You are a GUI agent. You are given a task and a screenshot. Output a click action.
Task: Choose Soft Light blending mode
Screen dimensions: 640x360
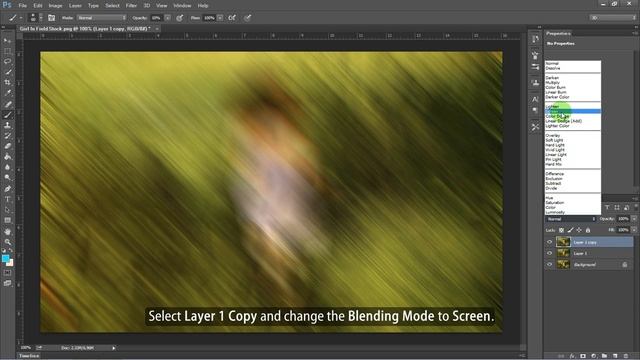[573, 140]
